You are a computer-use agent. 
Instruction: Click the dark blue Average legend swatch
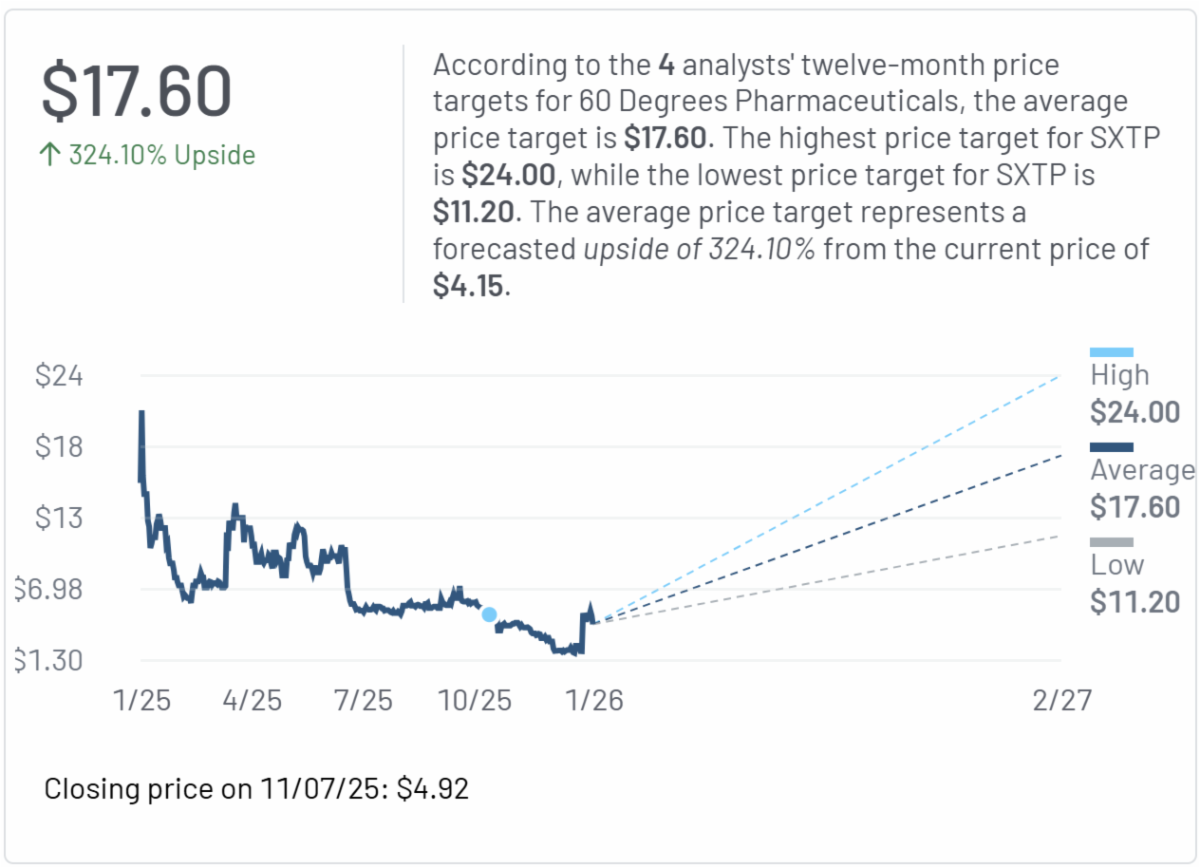[1111, 447]
